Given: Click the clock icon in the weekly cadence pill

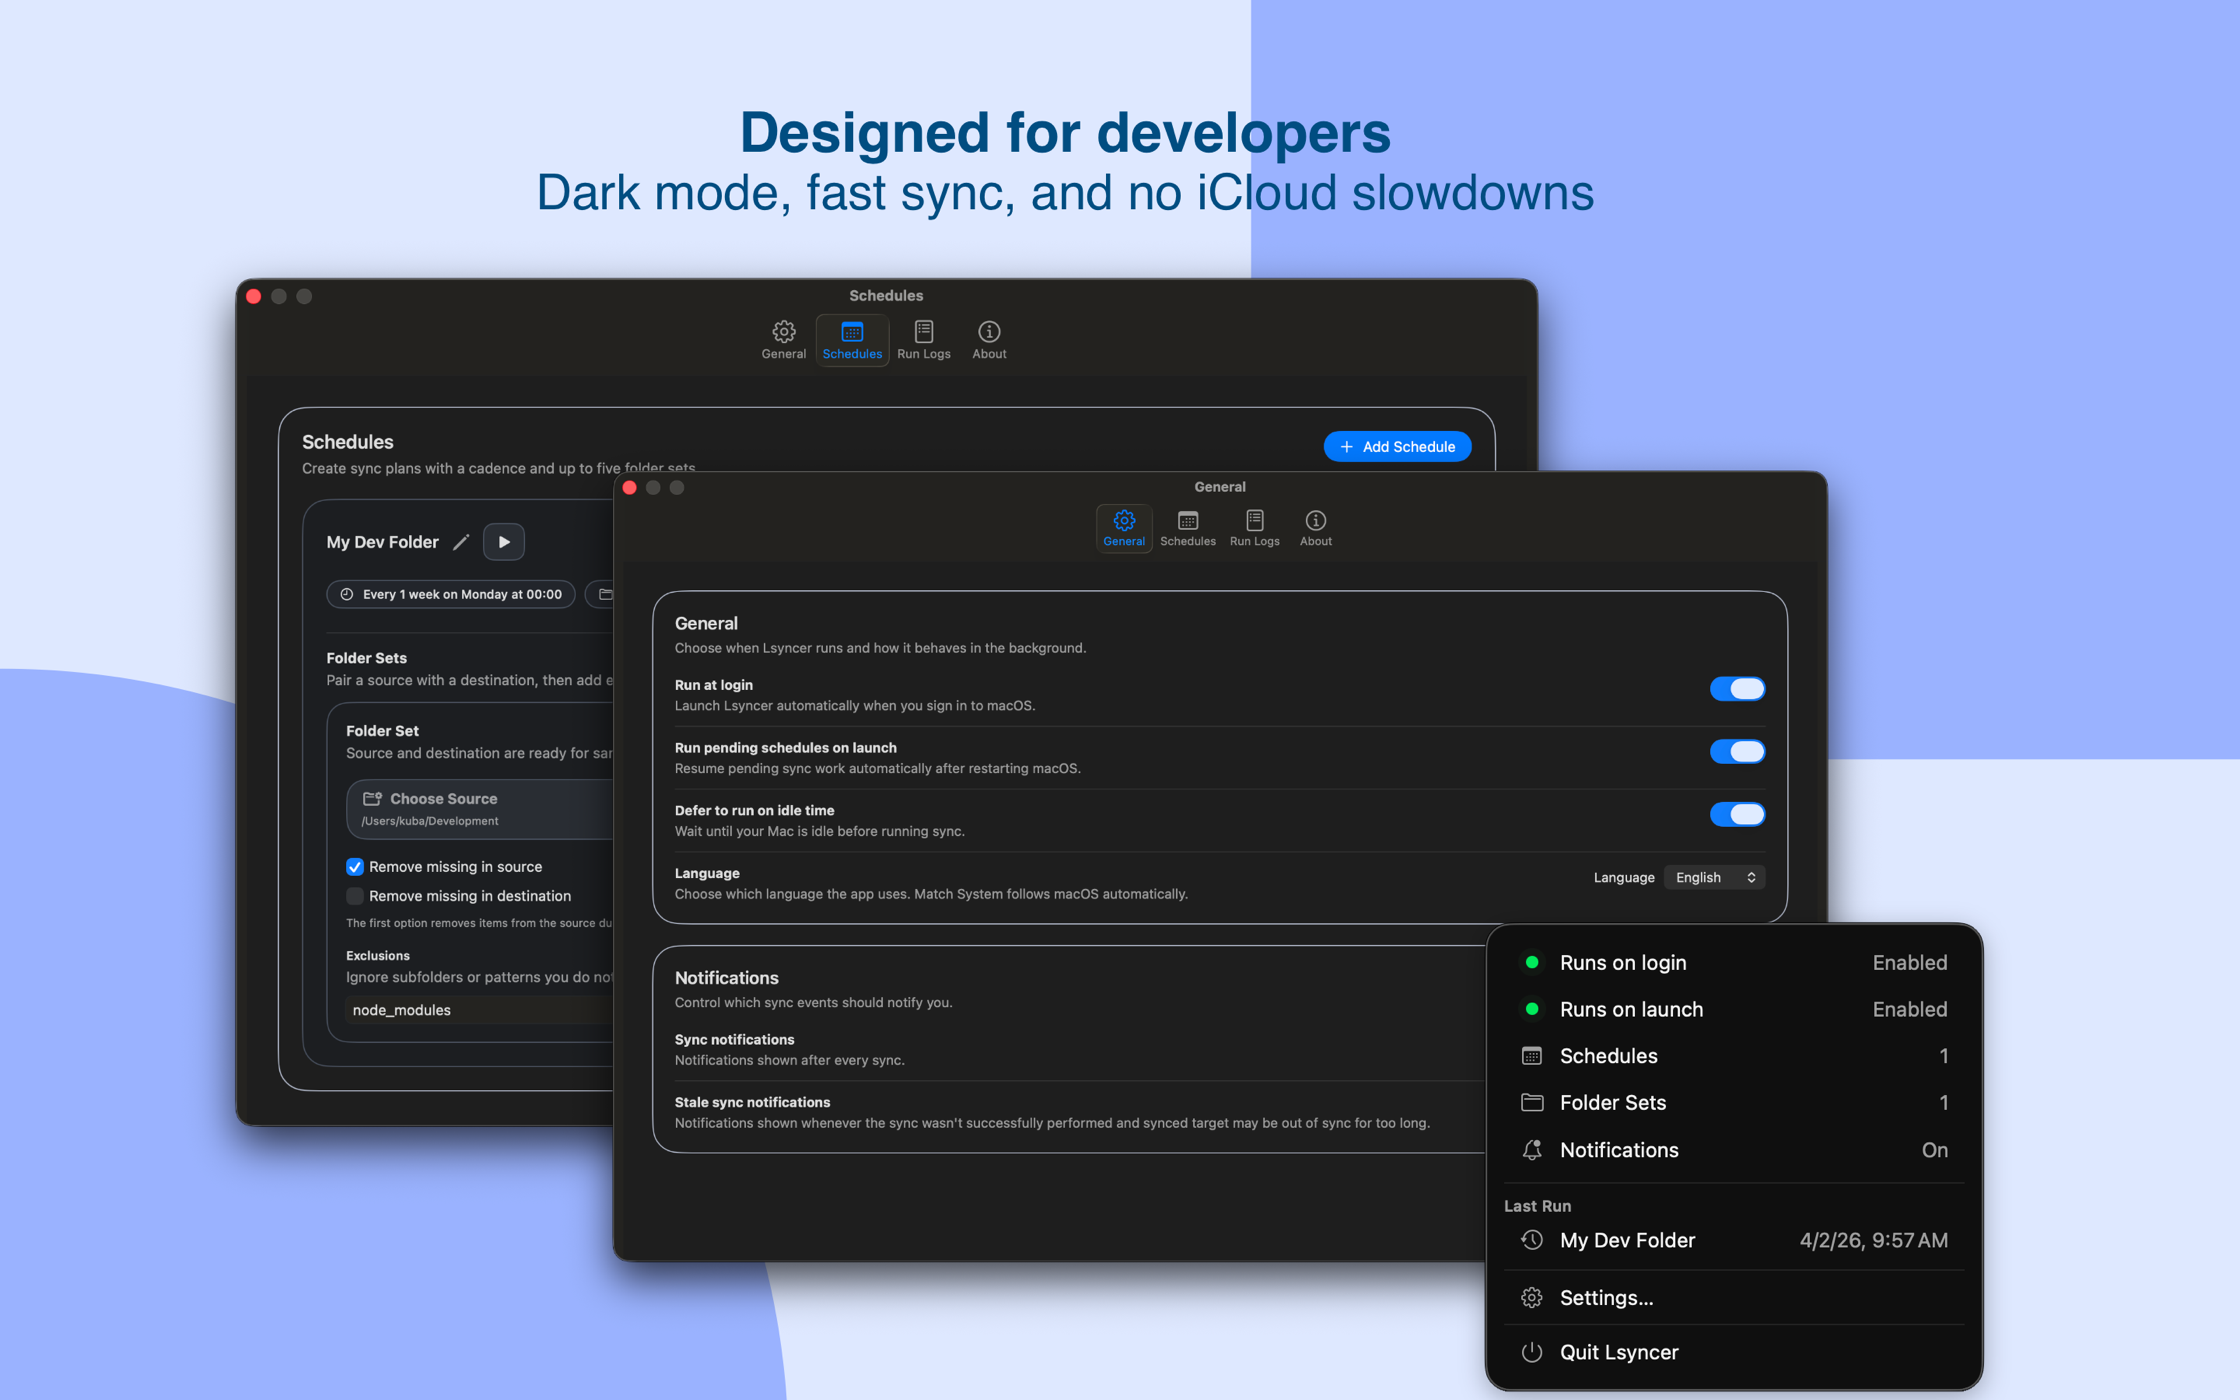Looking at the screenshot, I should [x=347, y=594].
